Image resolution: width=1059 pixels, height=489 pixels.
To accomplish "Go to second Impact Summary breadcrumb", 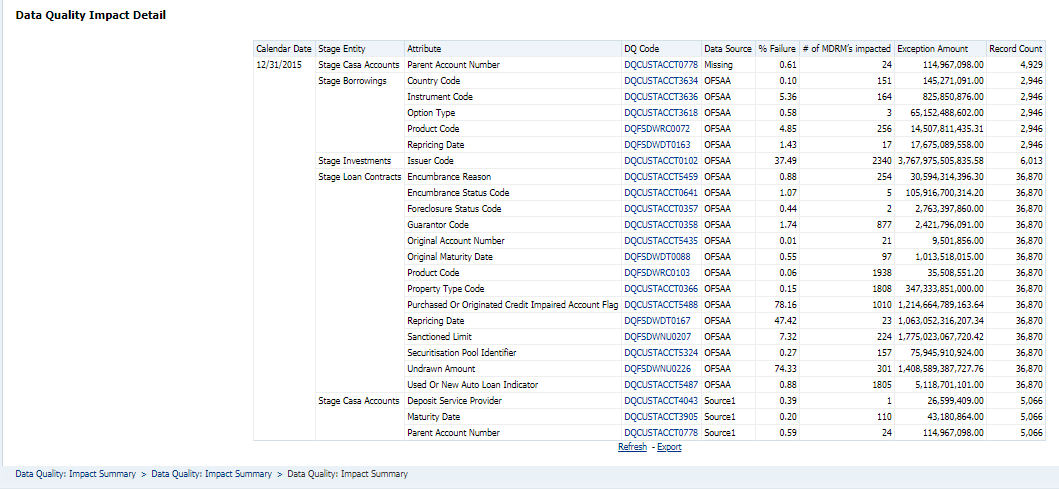I will coord(211,474).
